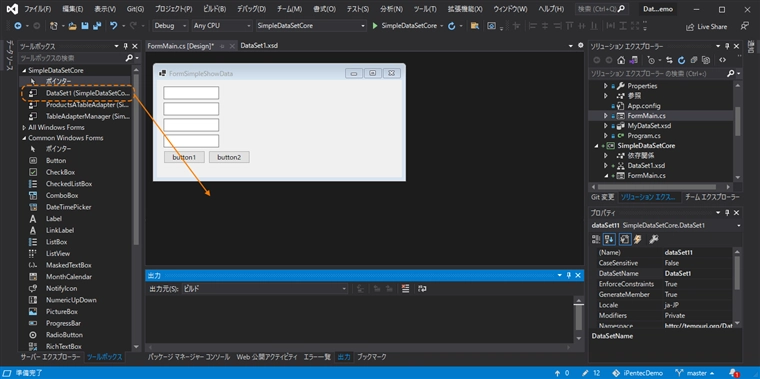Viewport: 760px width, 379px height.
Task: Open the Output source ビルド dropdown
Action: click(265, 289)
